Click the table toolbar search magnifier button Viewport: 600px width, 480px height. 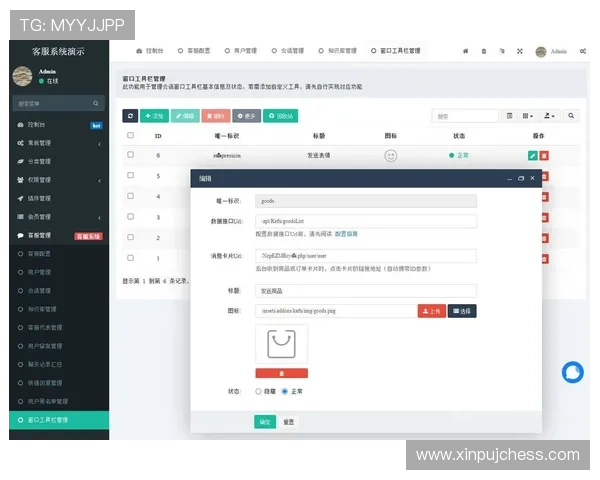coord(571,116)
